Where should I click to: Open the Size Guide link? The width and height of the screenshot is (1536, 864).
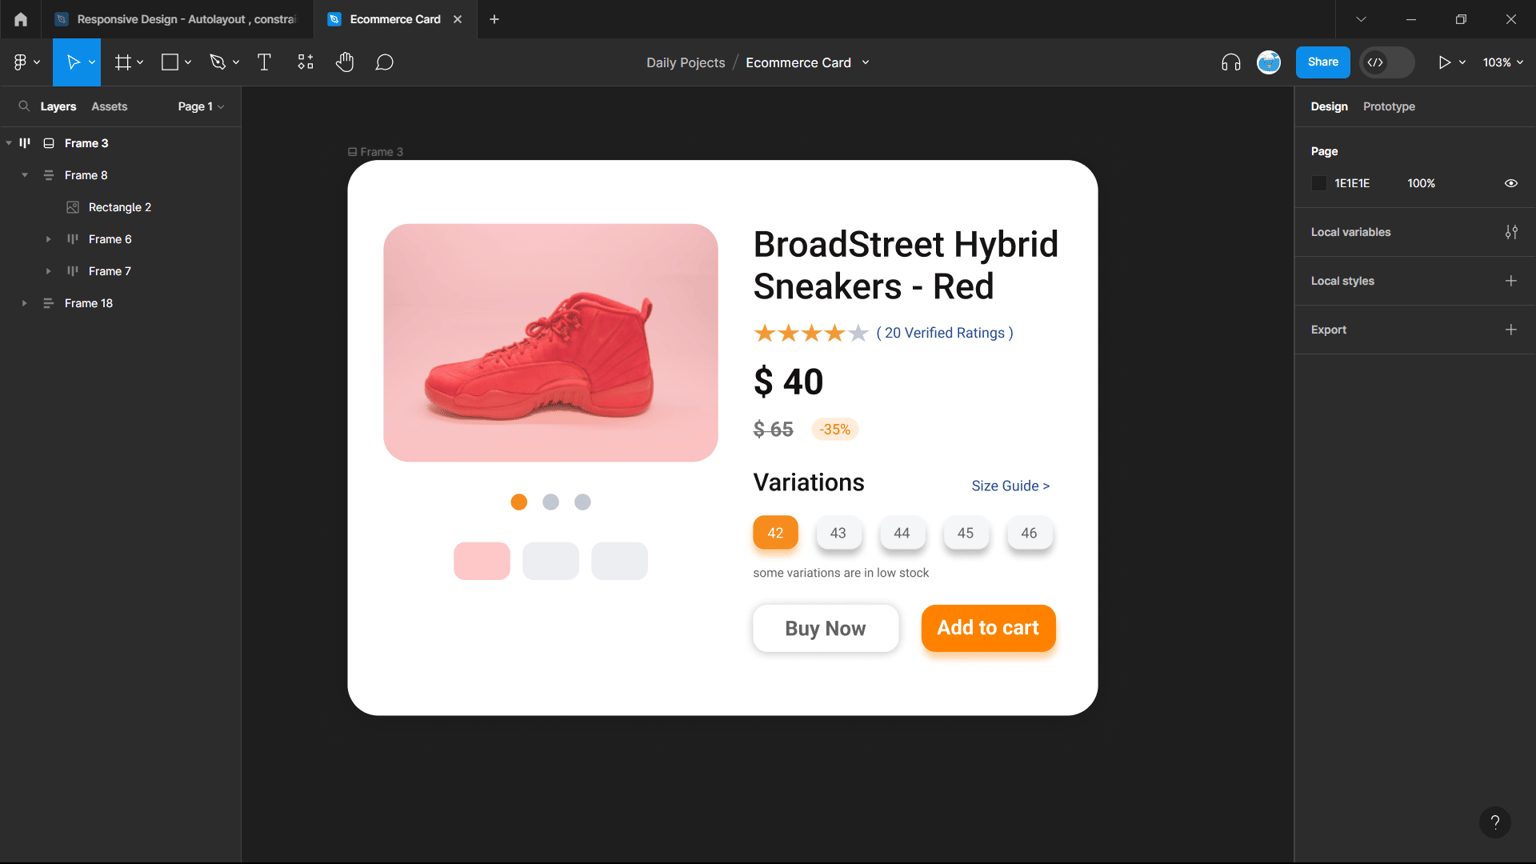1011,486
